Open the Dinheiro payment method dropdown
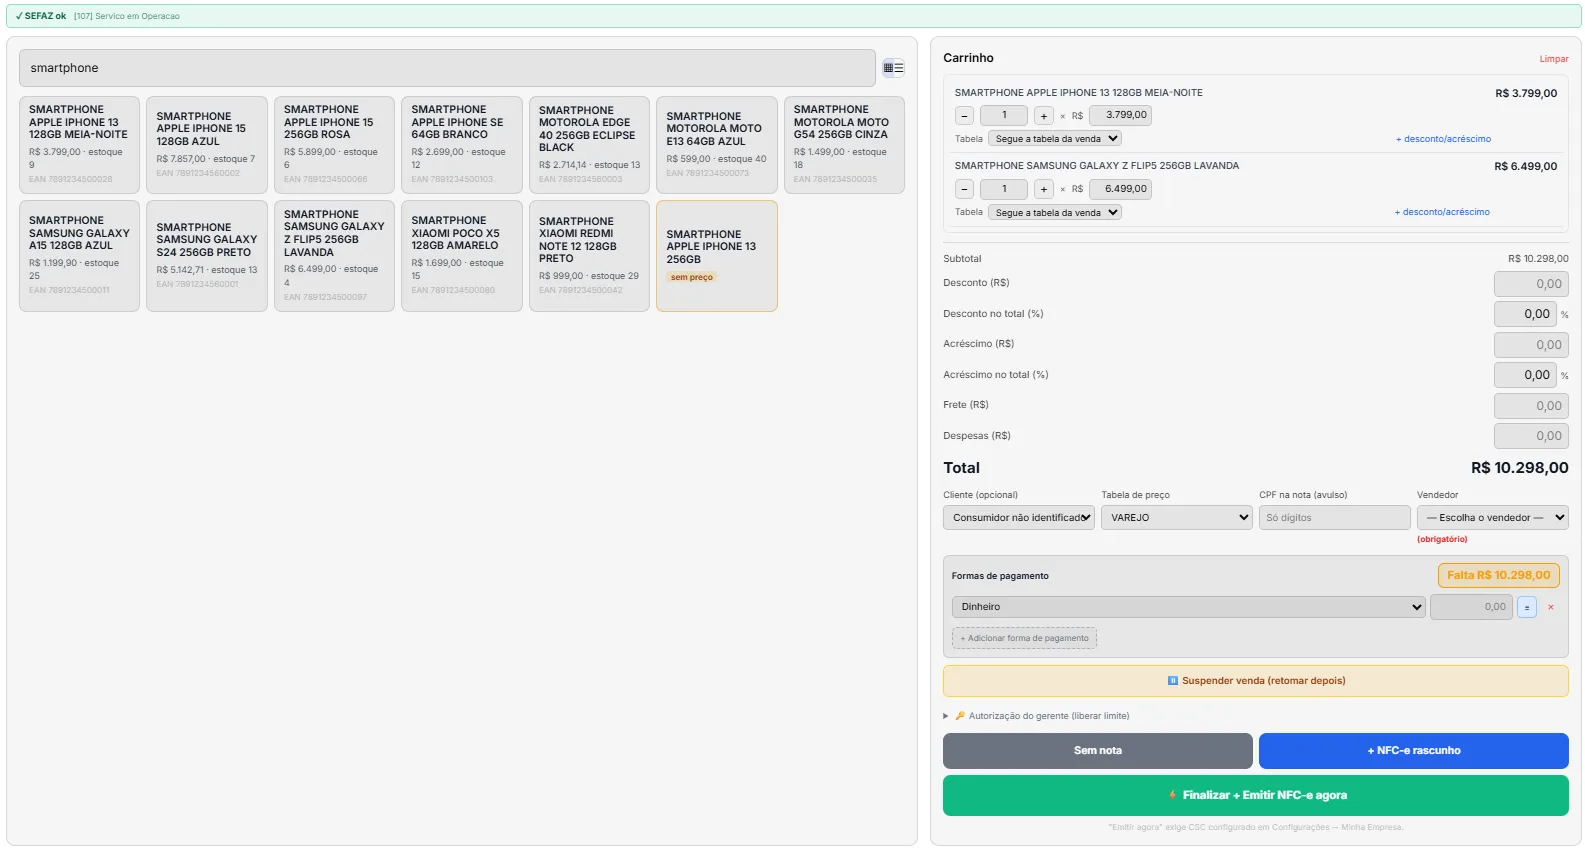This screenshot has width=1585, height=849. point(1188,607)
